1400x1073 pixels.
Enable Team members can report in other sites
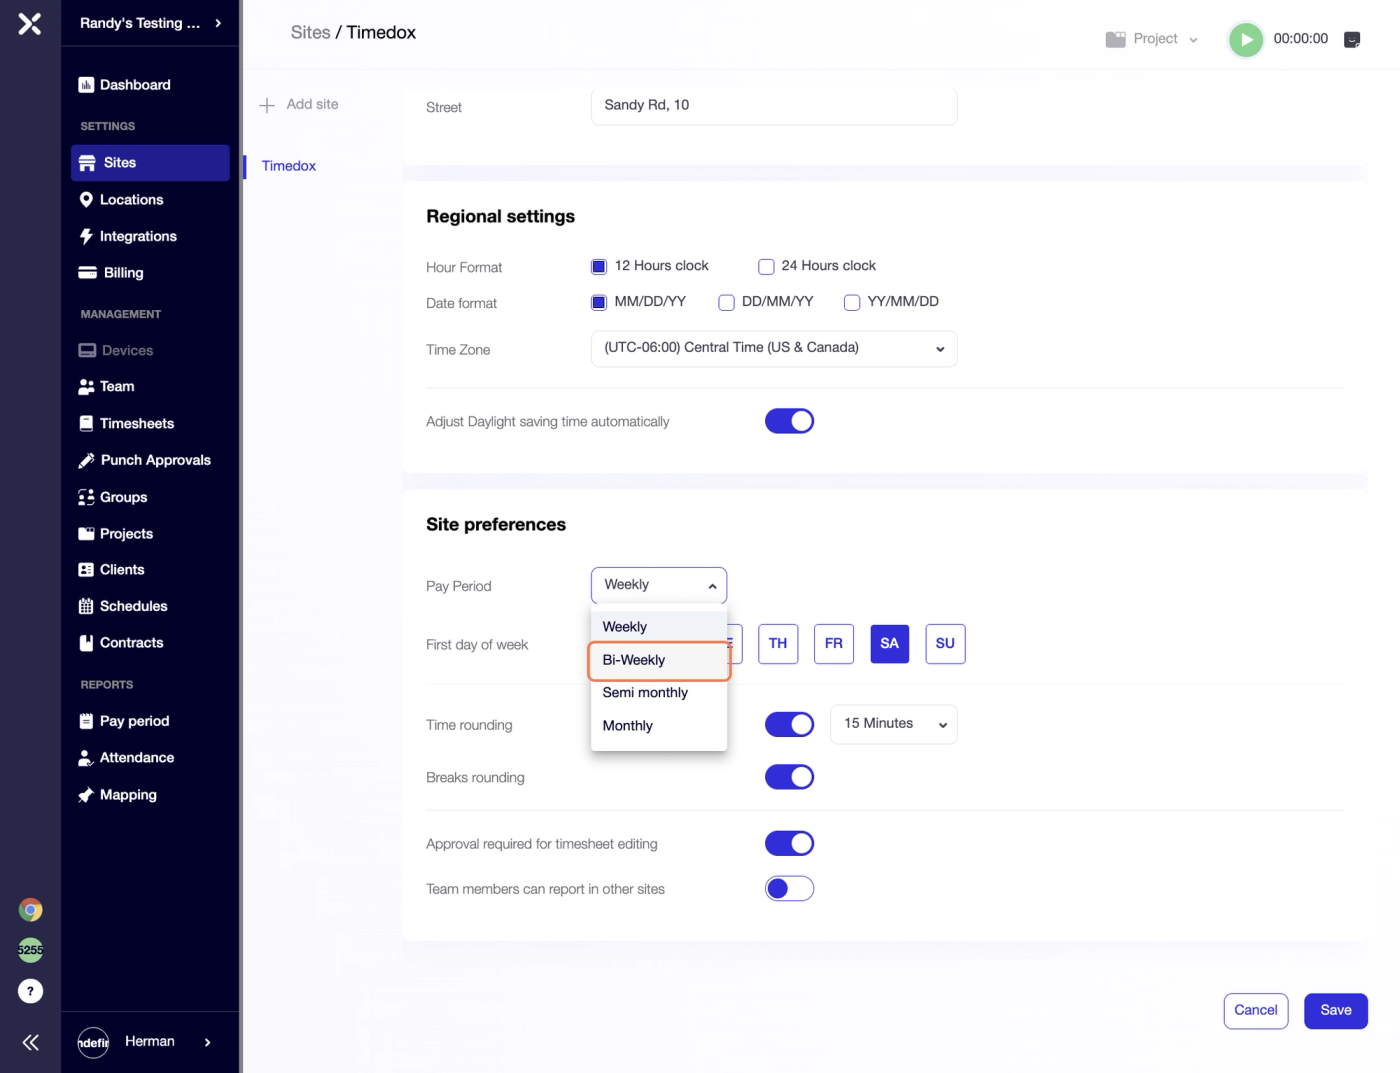click(x=789, y=889)
